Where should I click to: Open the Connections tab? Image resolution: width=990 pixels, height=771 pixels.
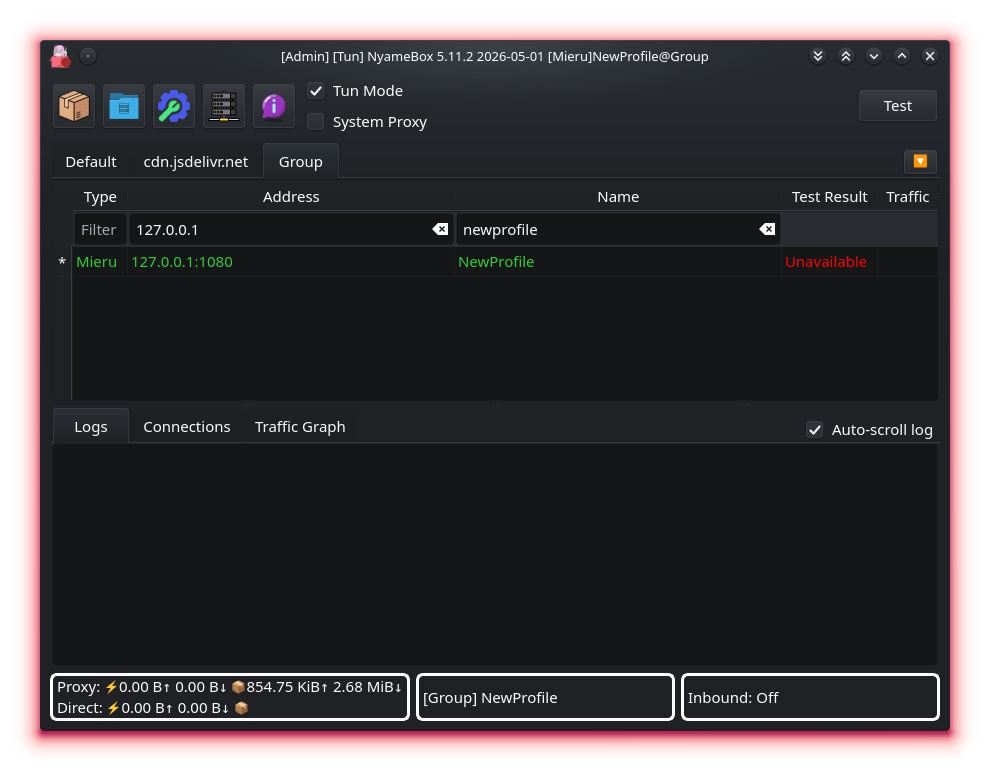pyautogui.click(x=187, y=427)
